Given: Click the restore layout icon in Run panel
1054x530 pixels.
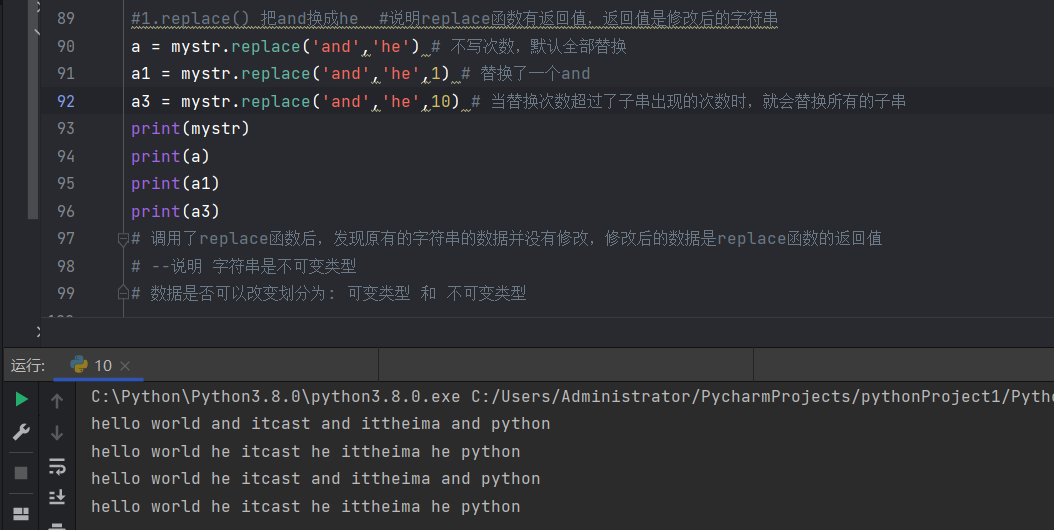Looking at the screenshot, I should pyautogui.click(x=21, y=514).
